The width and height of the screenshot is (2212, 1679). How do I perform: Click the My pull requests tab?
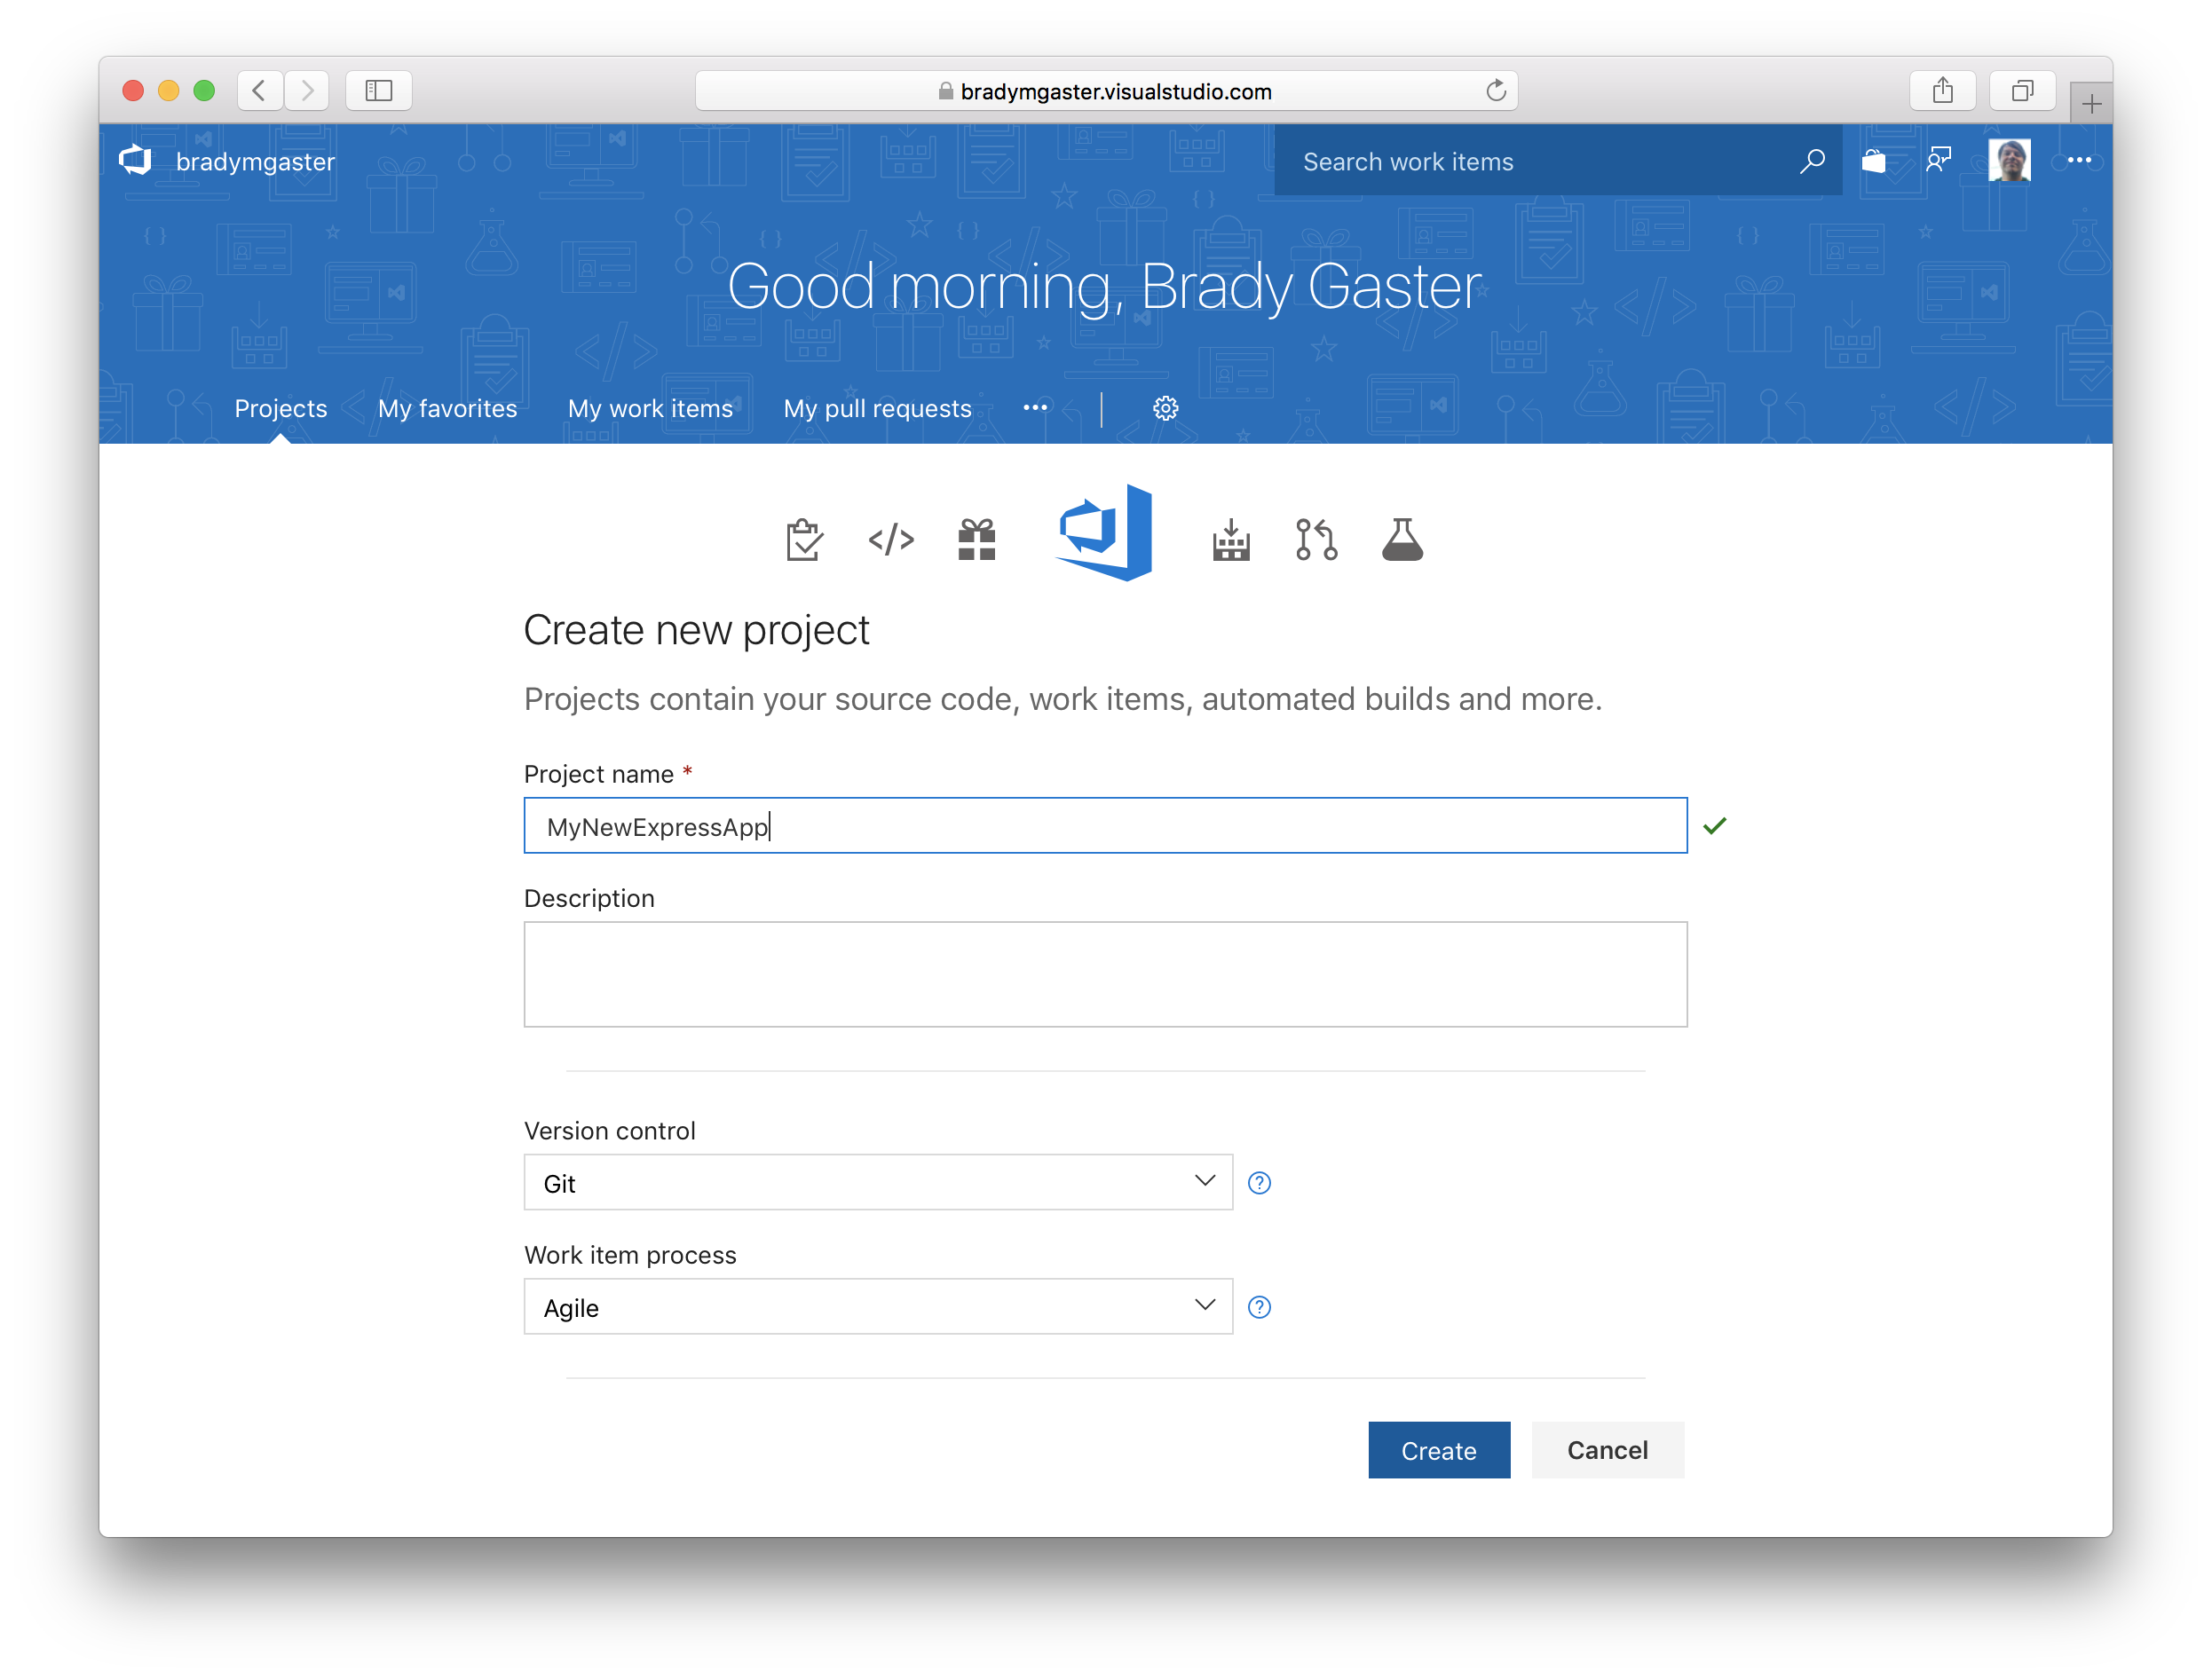(x=879, y=407)
